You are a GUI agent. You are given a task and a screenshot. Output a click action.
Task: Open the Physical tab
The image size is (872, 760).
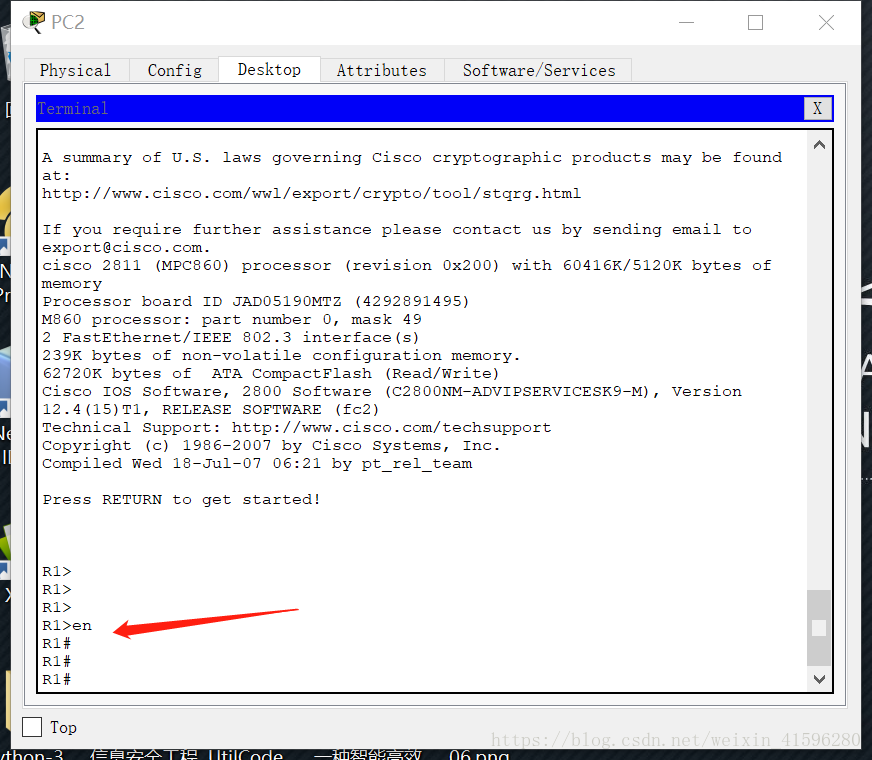pos(76,71)
